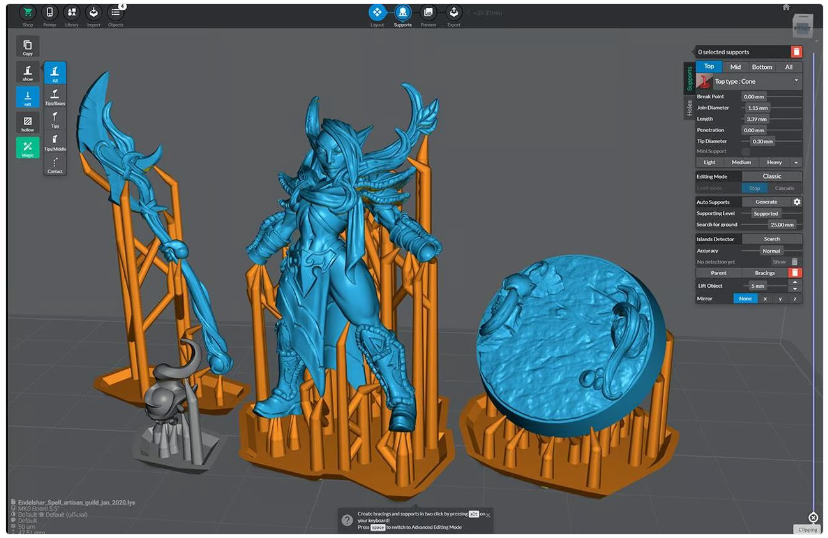828x538 pixels.
Task: Choose the Light support preset
Action: [x=709, y=162]
